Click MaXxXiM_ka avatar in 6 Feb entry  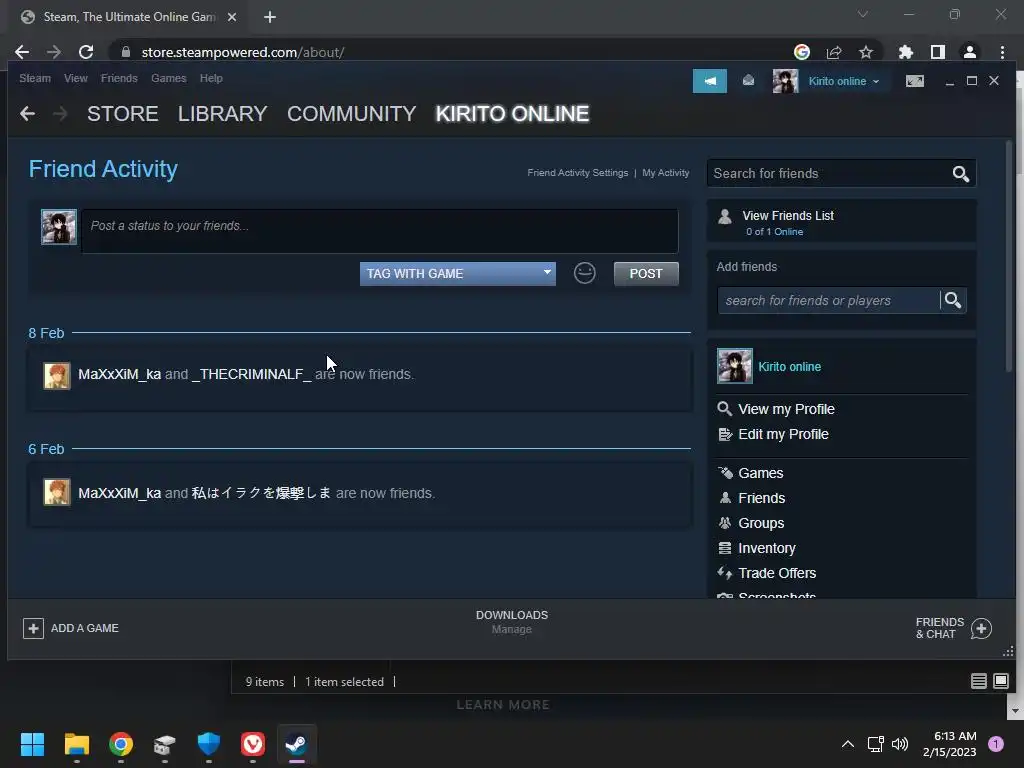coord(57,492)
